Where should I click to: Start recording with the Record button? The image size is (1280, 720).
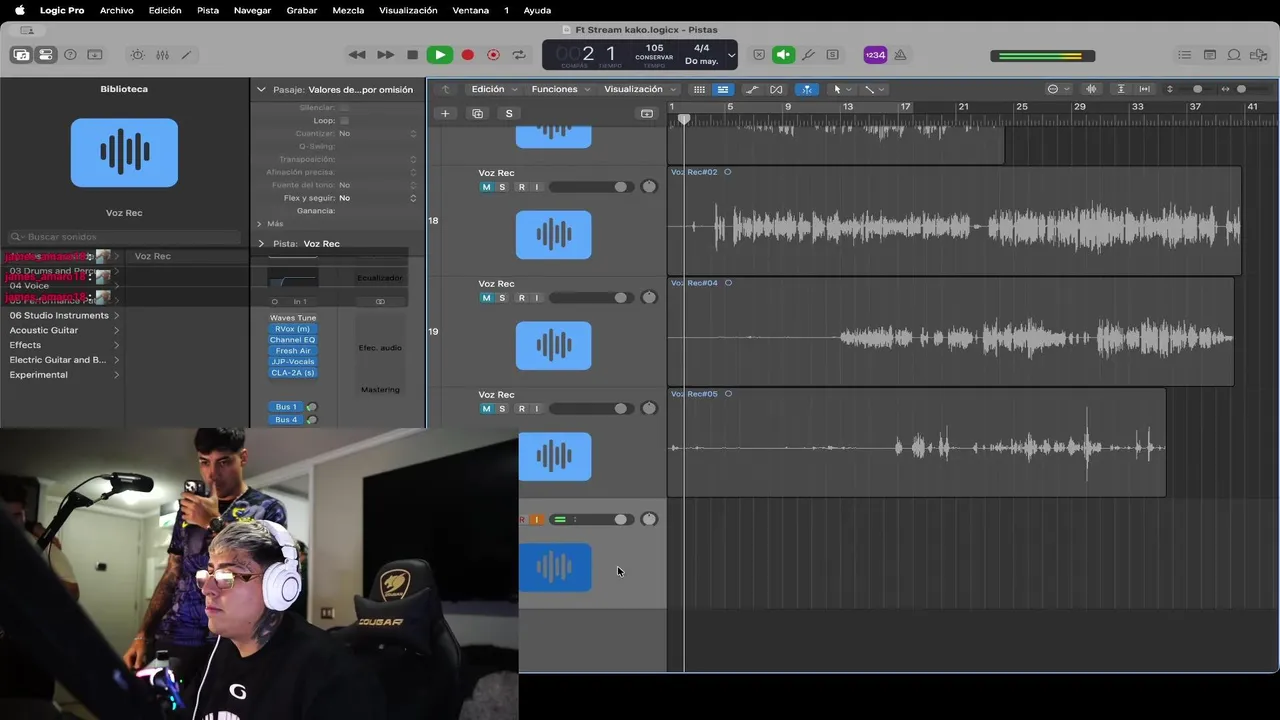pos(467,55)
